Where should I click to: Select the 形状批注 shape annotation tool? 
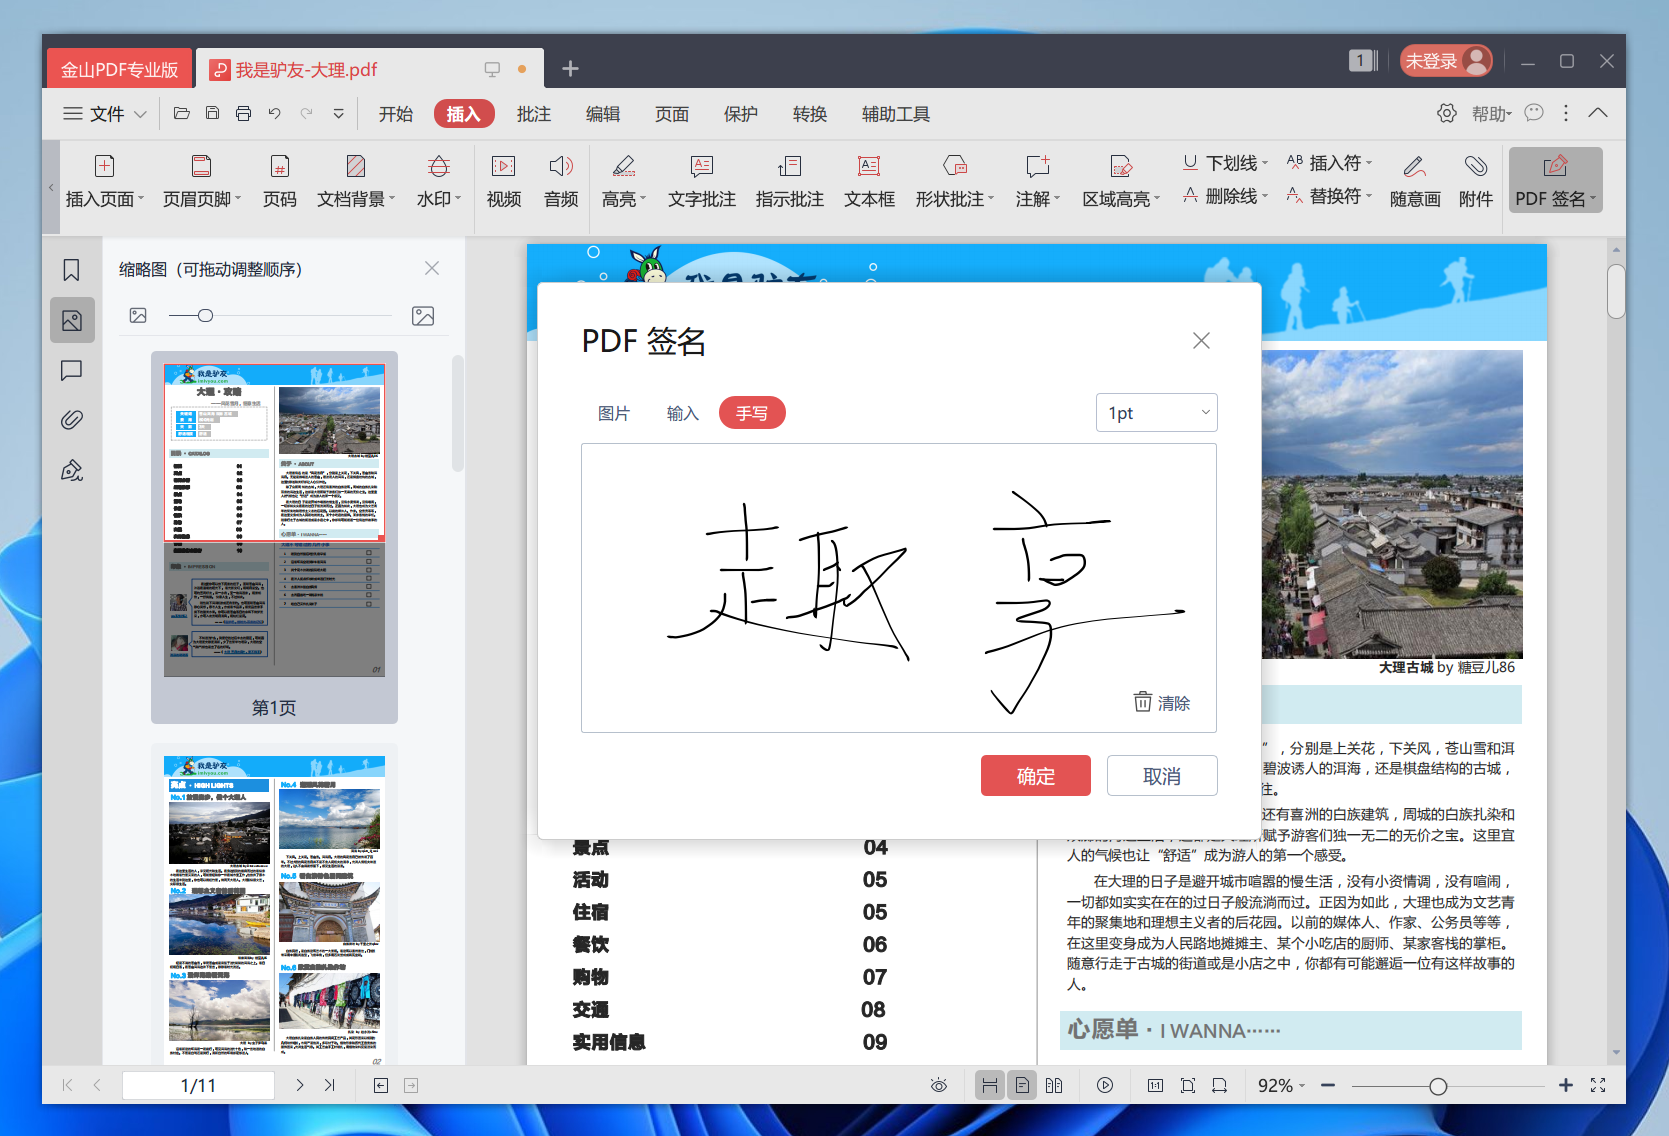tap(955, 181)
